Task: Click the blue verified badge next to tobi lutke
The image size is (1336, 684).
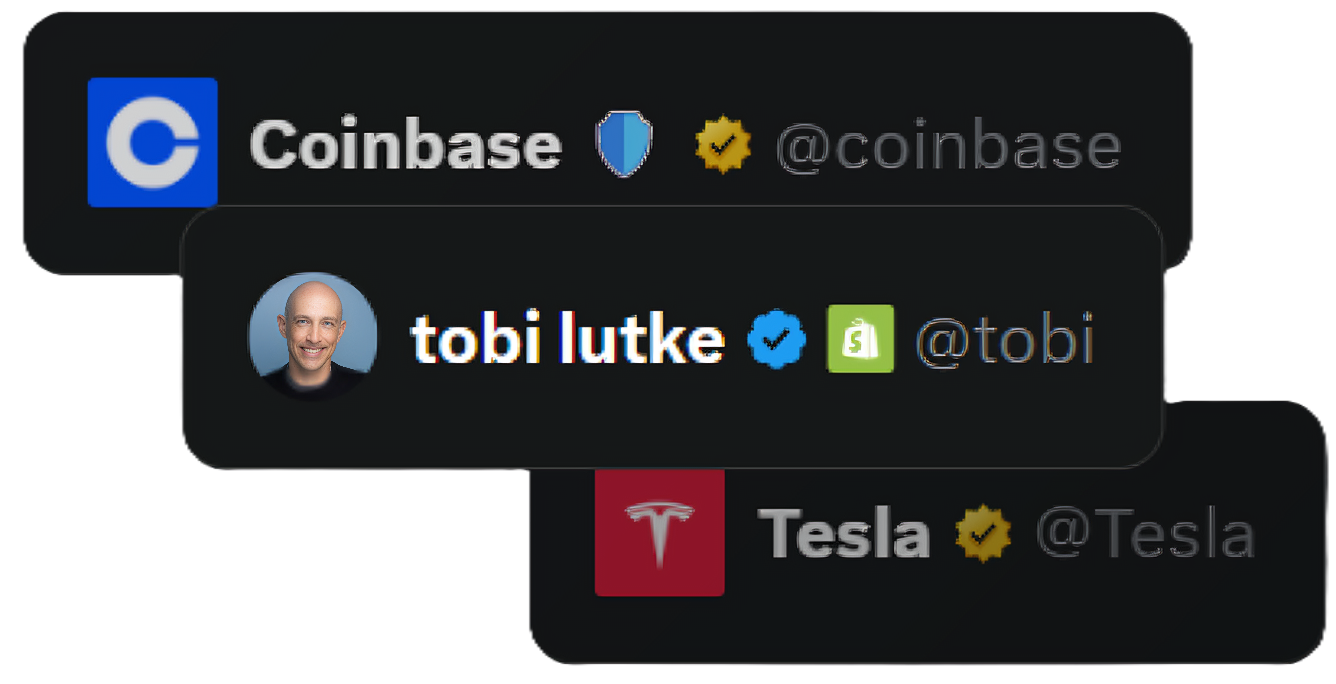Action: click(x=777, y=339)
